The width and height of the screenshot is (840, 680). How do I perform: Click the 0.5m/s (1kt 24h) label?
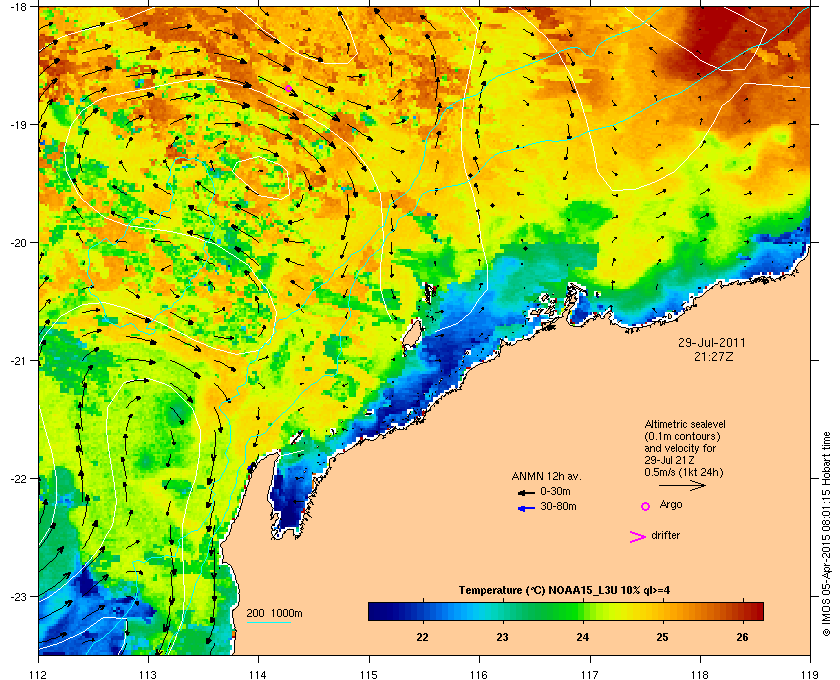(684, 473)
